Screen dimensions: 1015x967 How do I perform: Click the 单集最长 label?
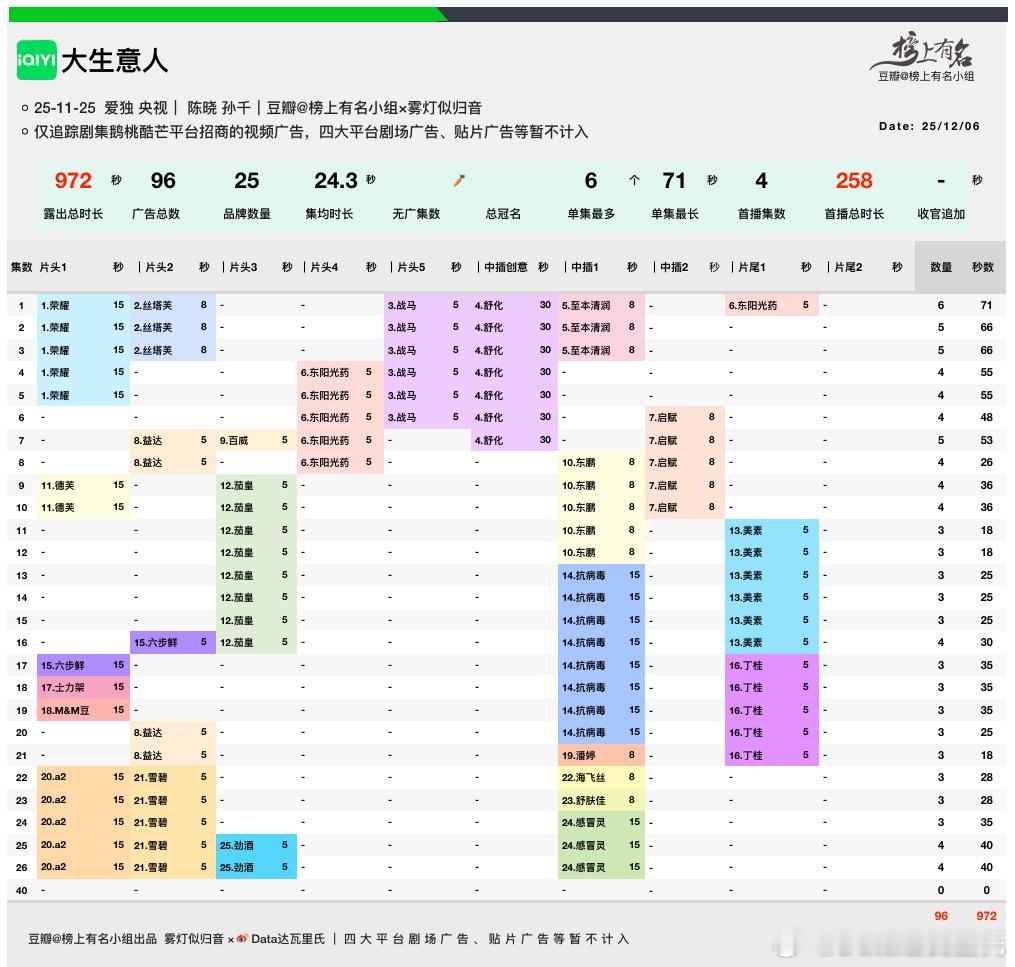(x=675, y=214)
